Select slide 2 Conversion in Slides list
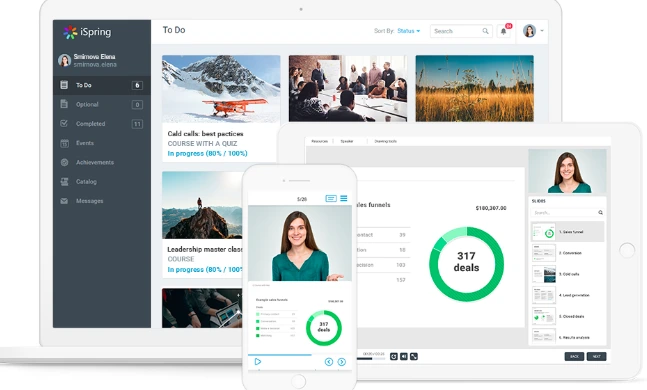Screen dimensions: 647x390 tap(567, 253)
